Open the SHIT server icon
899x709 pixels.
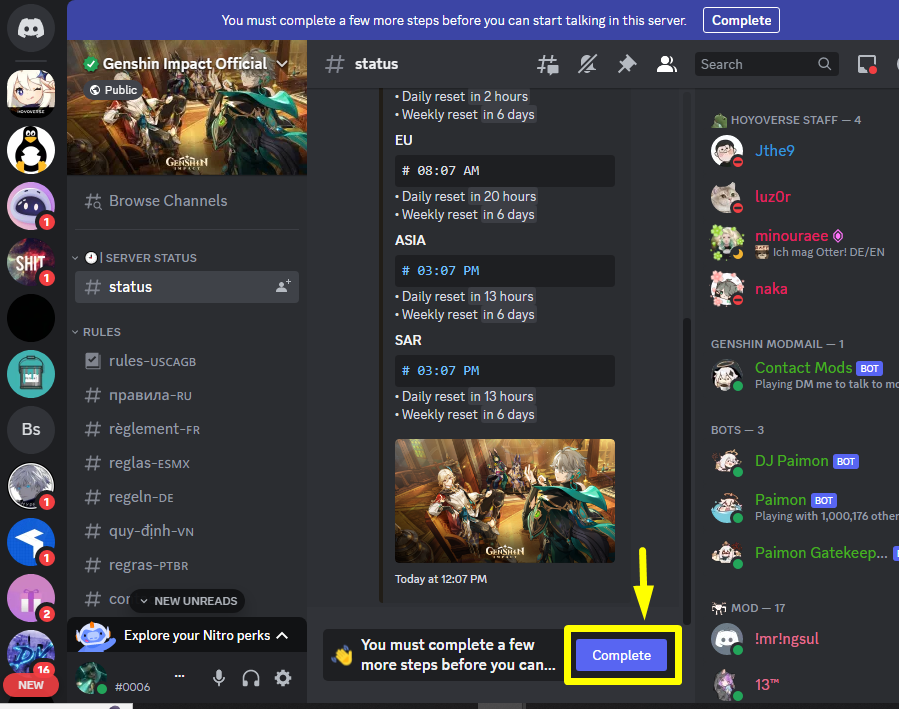click(31, 262)
